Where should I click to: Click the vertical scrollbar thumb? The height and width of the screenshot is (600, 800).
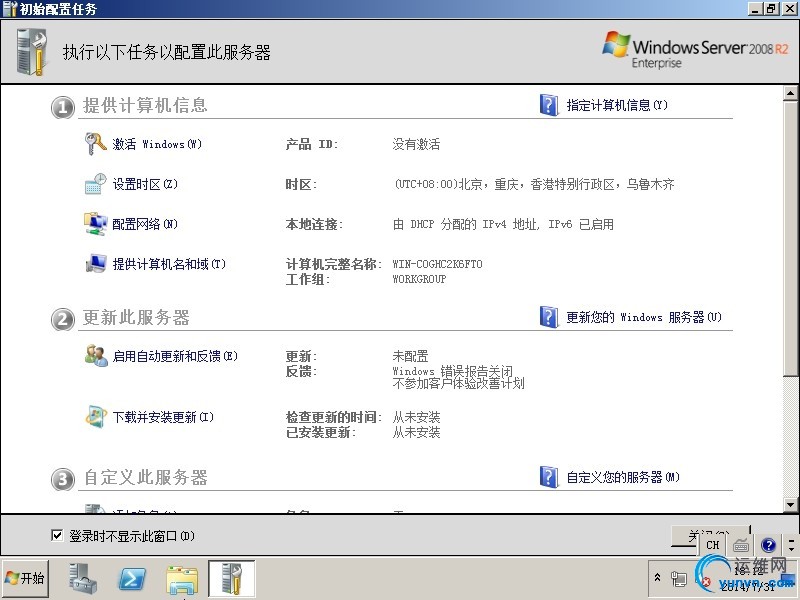[x=790, y=238]
